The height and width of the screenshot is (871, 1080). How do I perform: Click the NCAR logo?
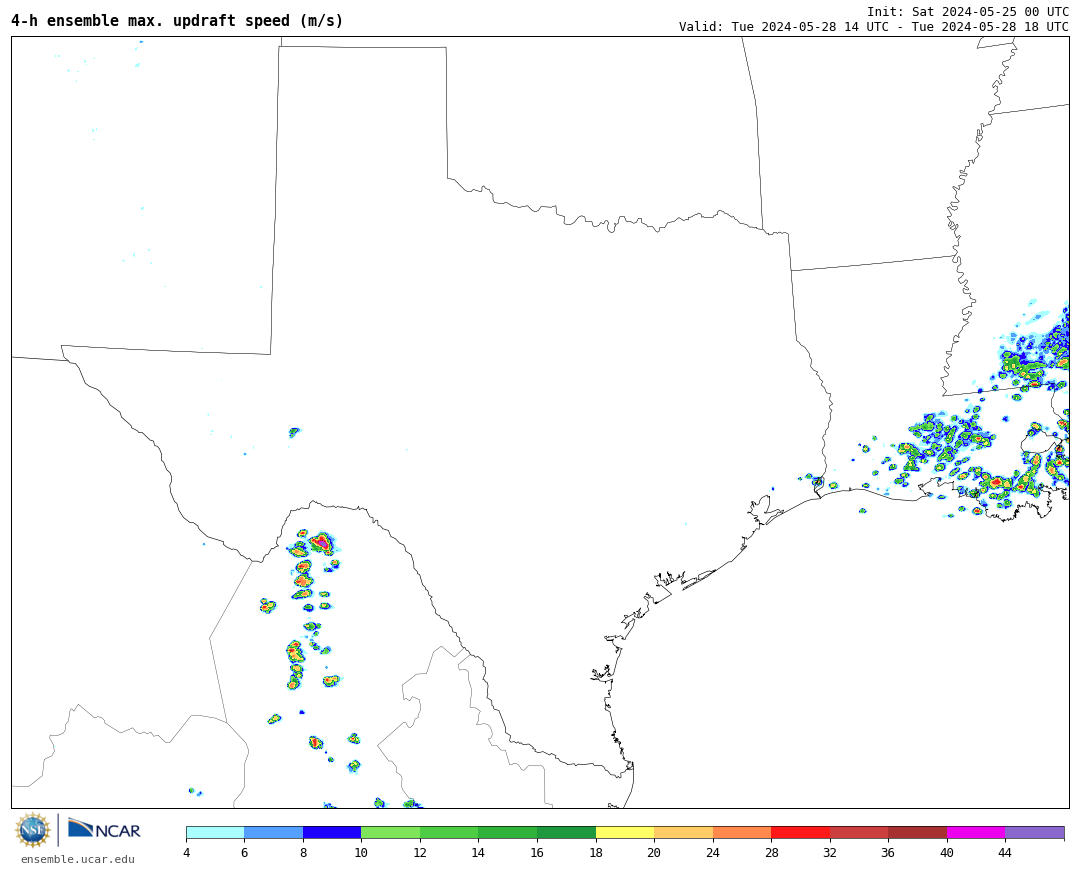(104, 829)
